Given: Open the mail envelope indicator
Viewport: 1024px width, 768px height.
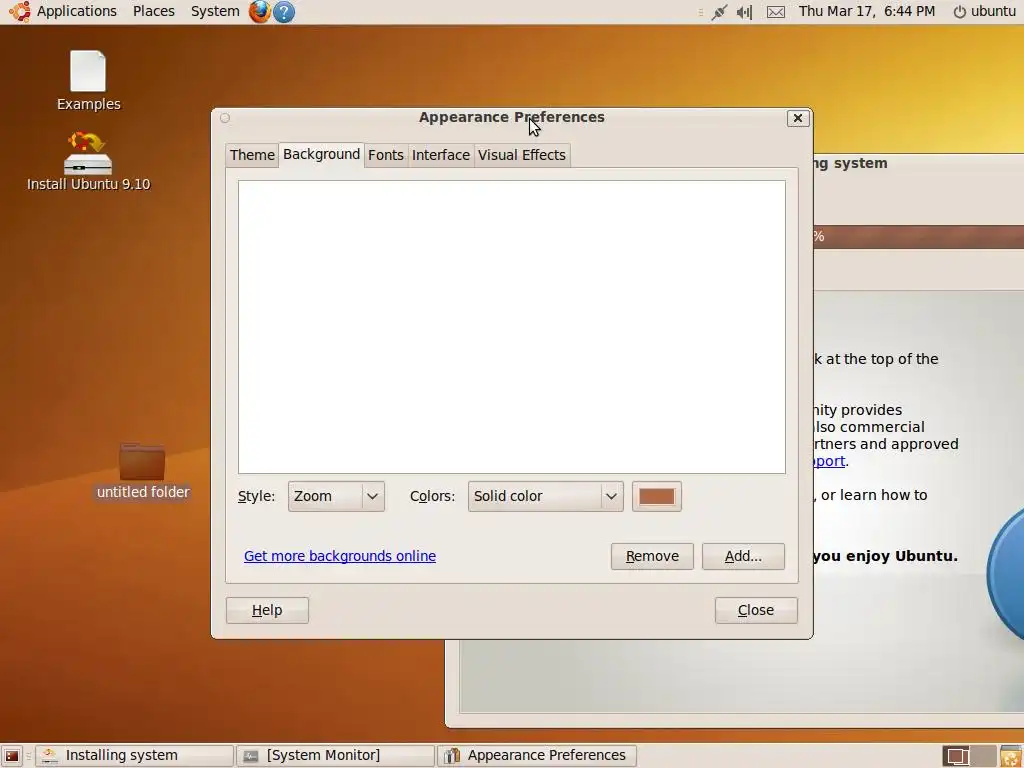Looking at the screenshot, I should 775,12.
